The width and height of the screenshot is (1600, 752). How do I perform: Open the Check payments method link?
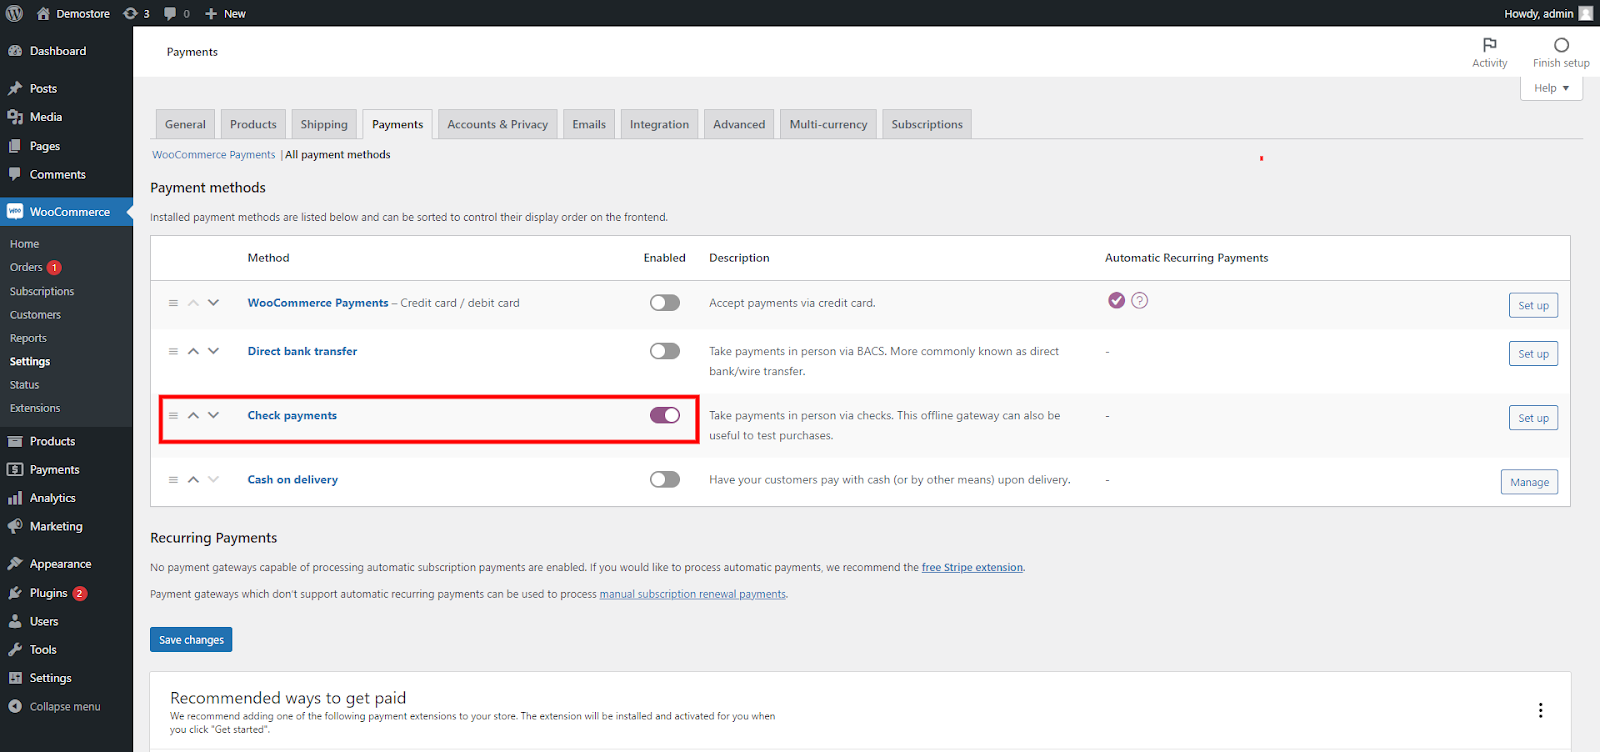(292, 415)
